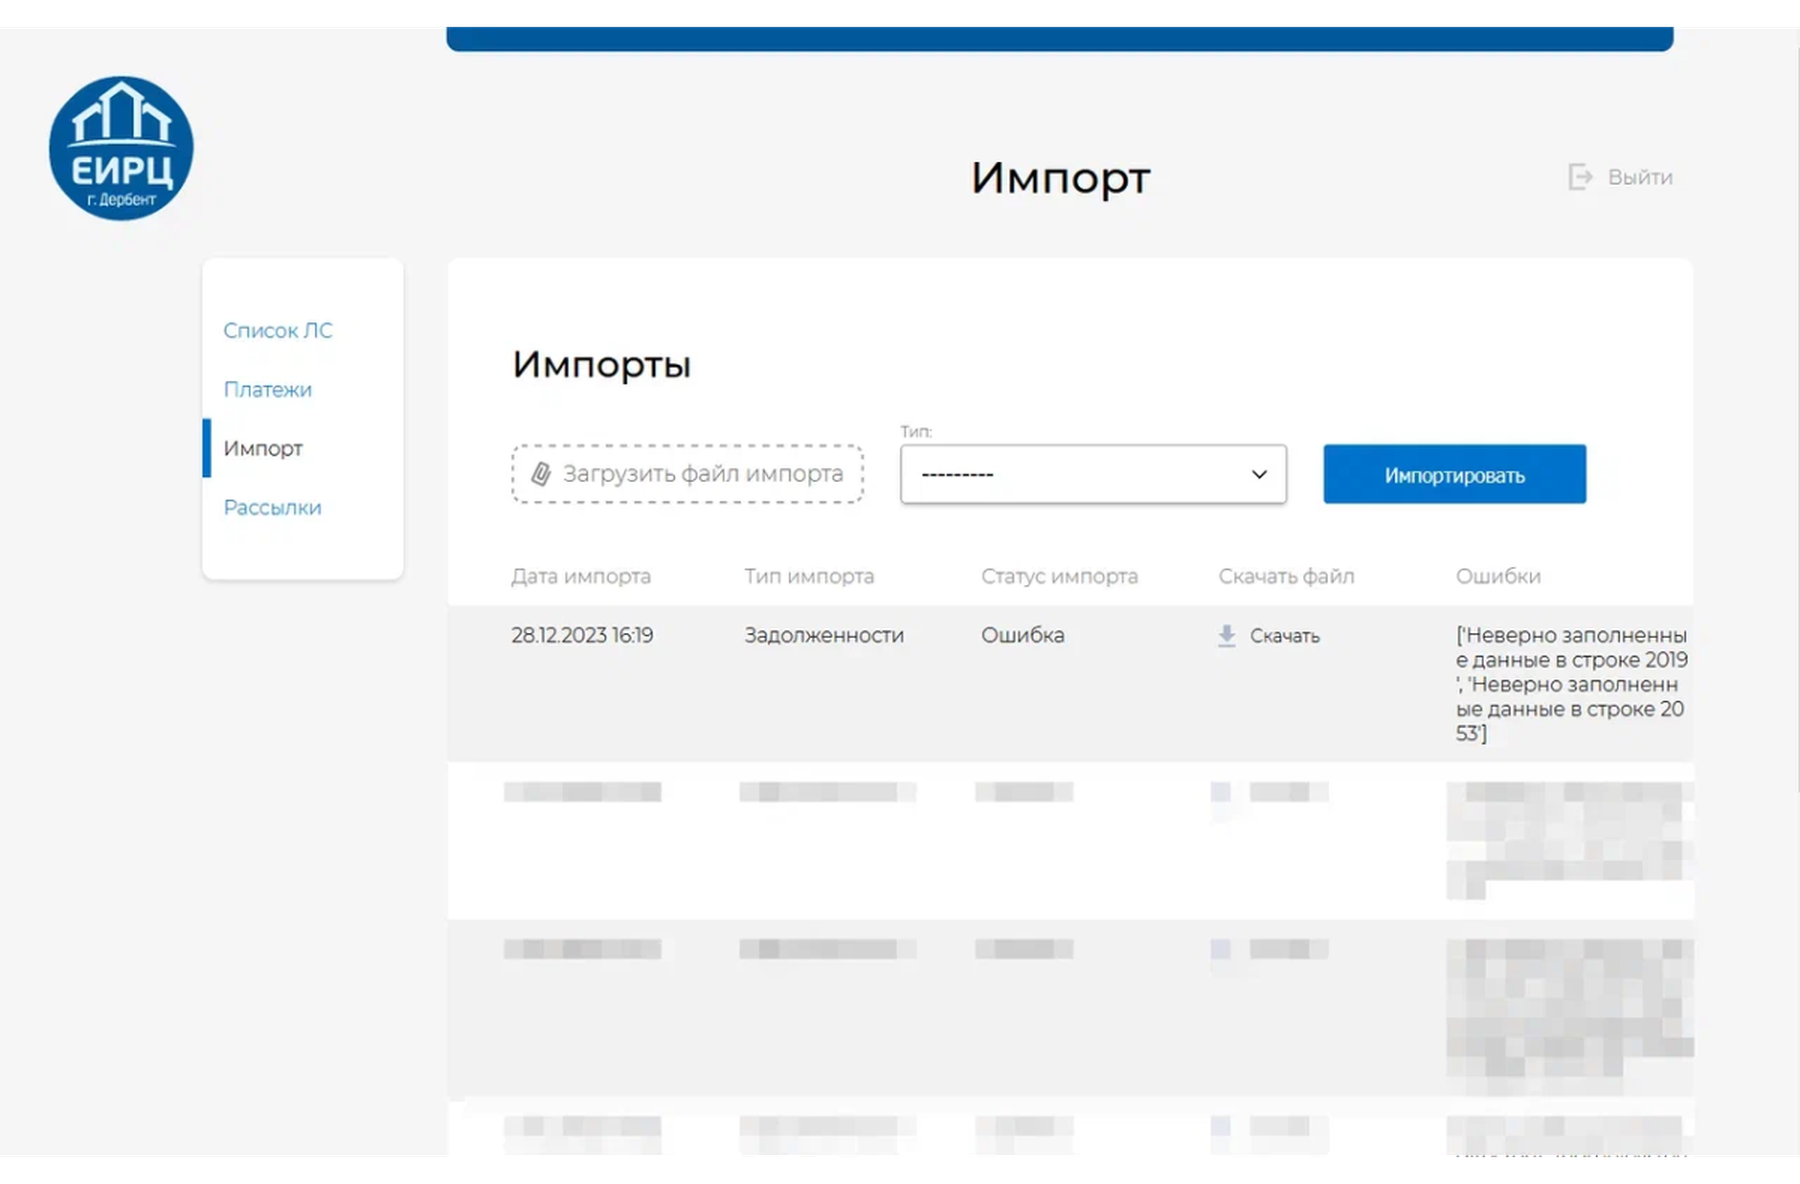The height and width of the screenshot is (1184, 1800).
Task: Click the Выйти logout link
Action: pos(1640,177)
